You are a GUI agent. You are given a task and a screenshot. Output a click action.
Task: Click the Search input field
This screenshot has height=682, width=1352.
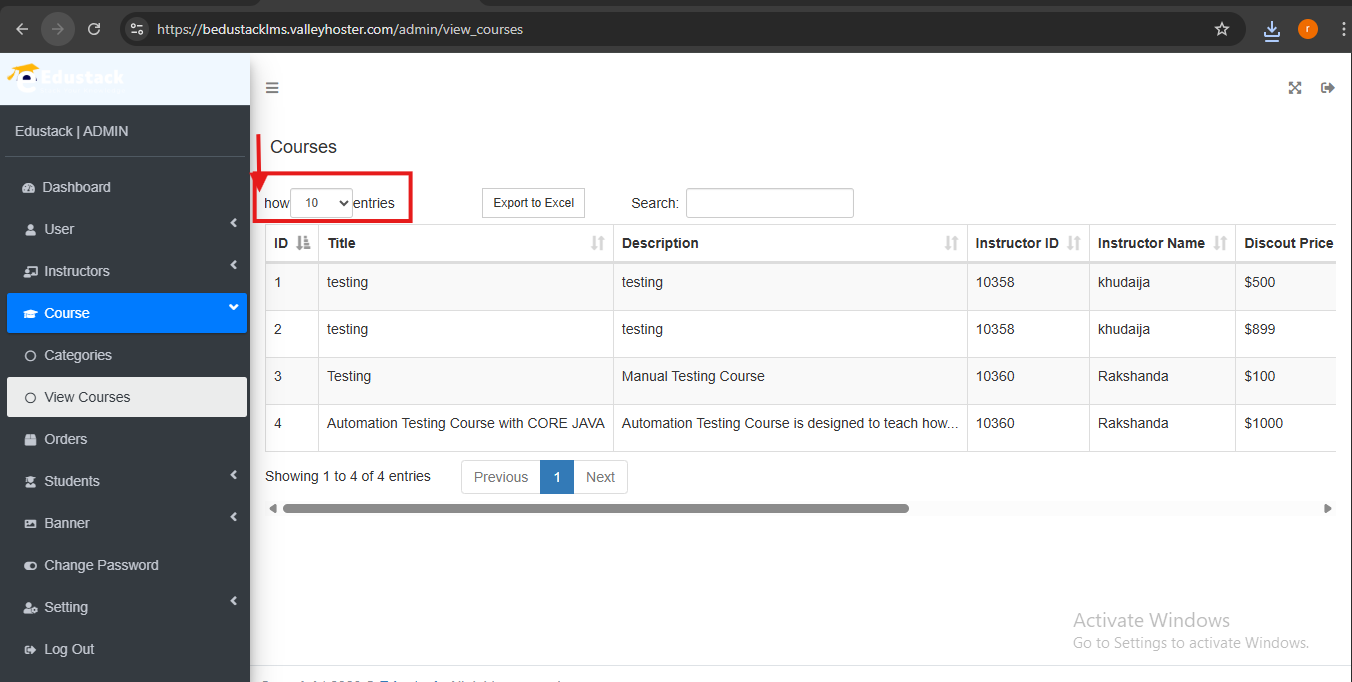[x=770, y=203]
